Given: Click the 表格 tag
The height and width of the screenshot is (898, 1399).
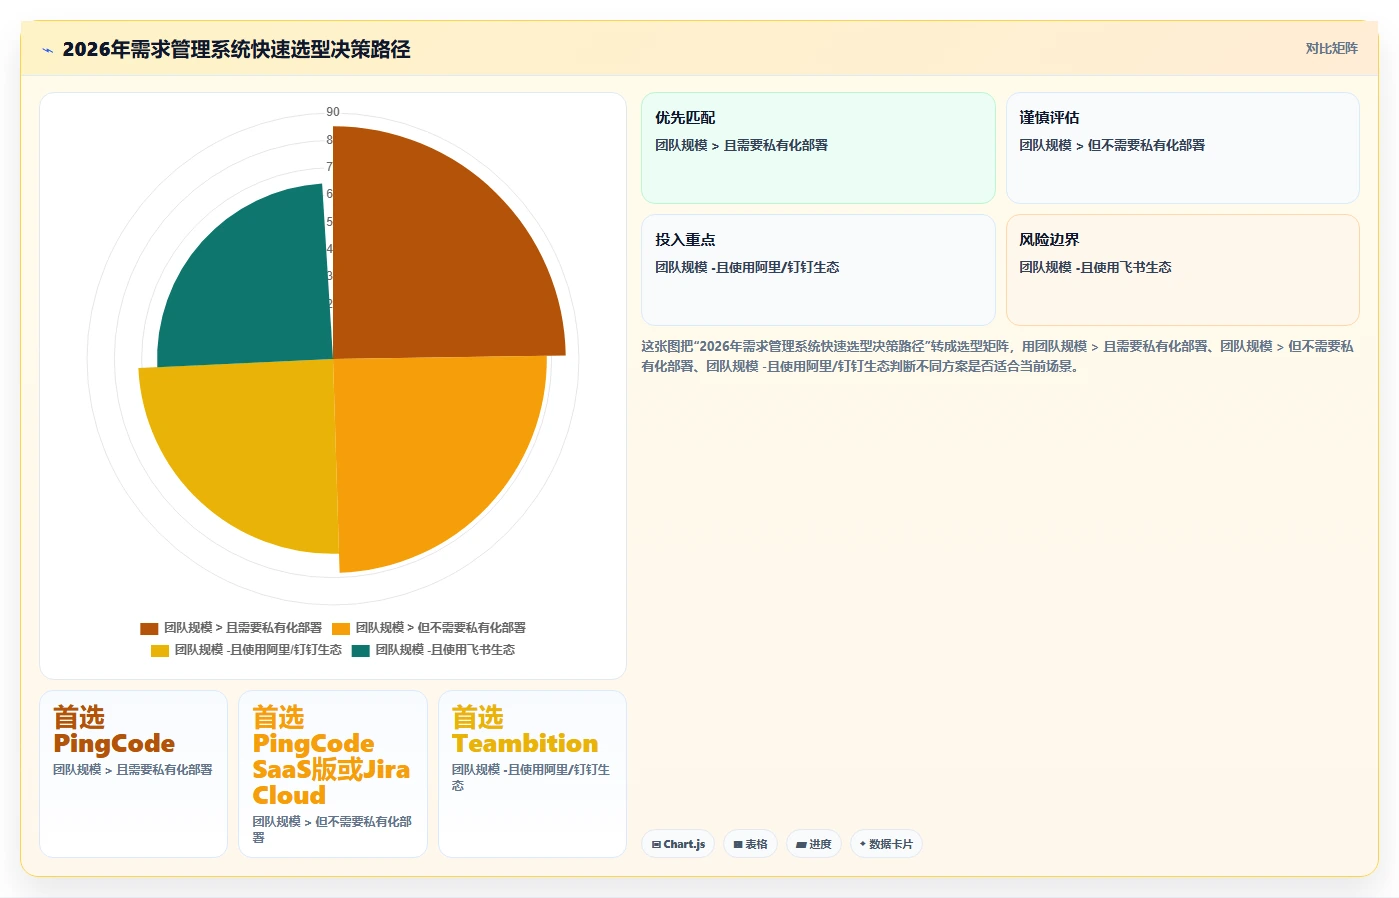Looking at the screenshot, I should click(750, 844).
